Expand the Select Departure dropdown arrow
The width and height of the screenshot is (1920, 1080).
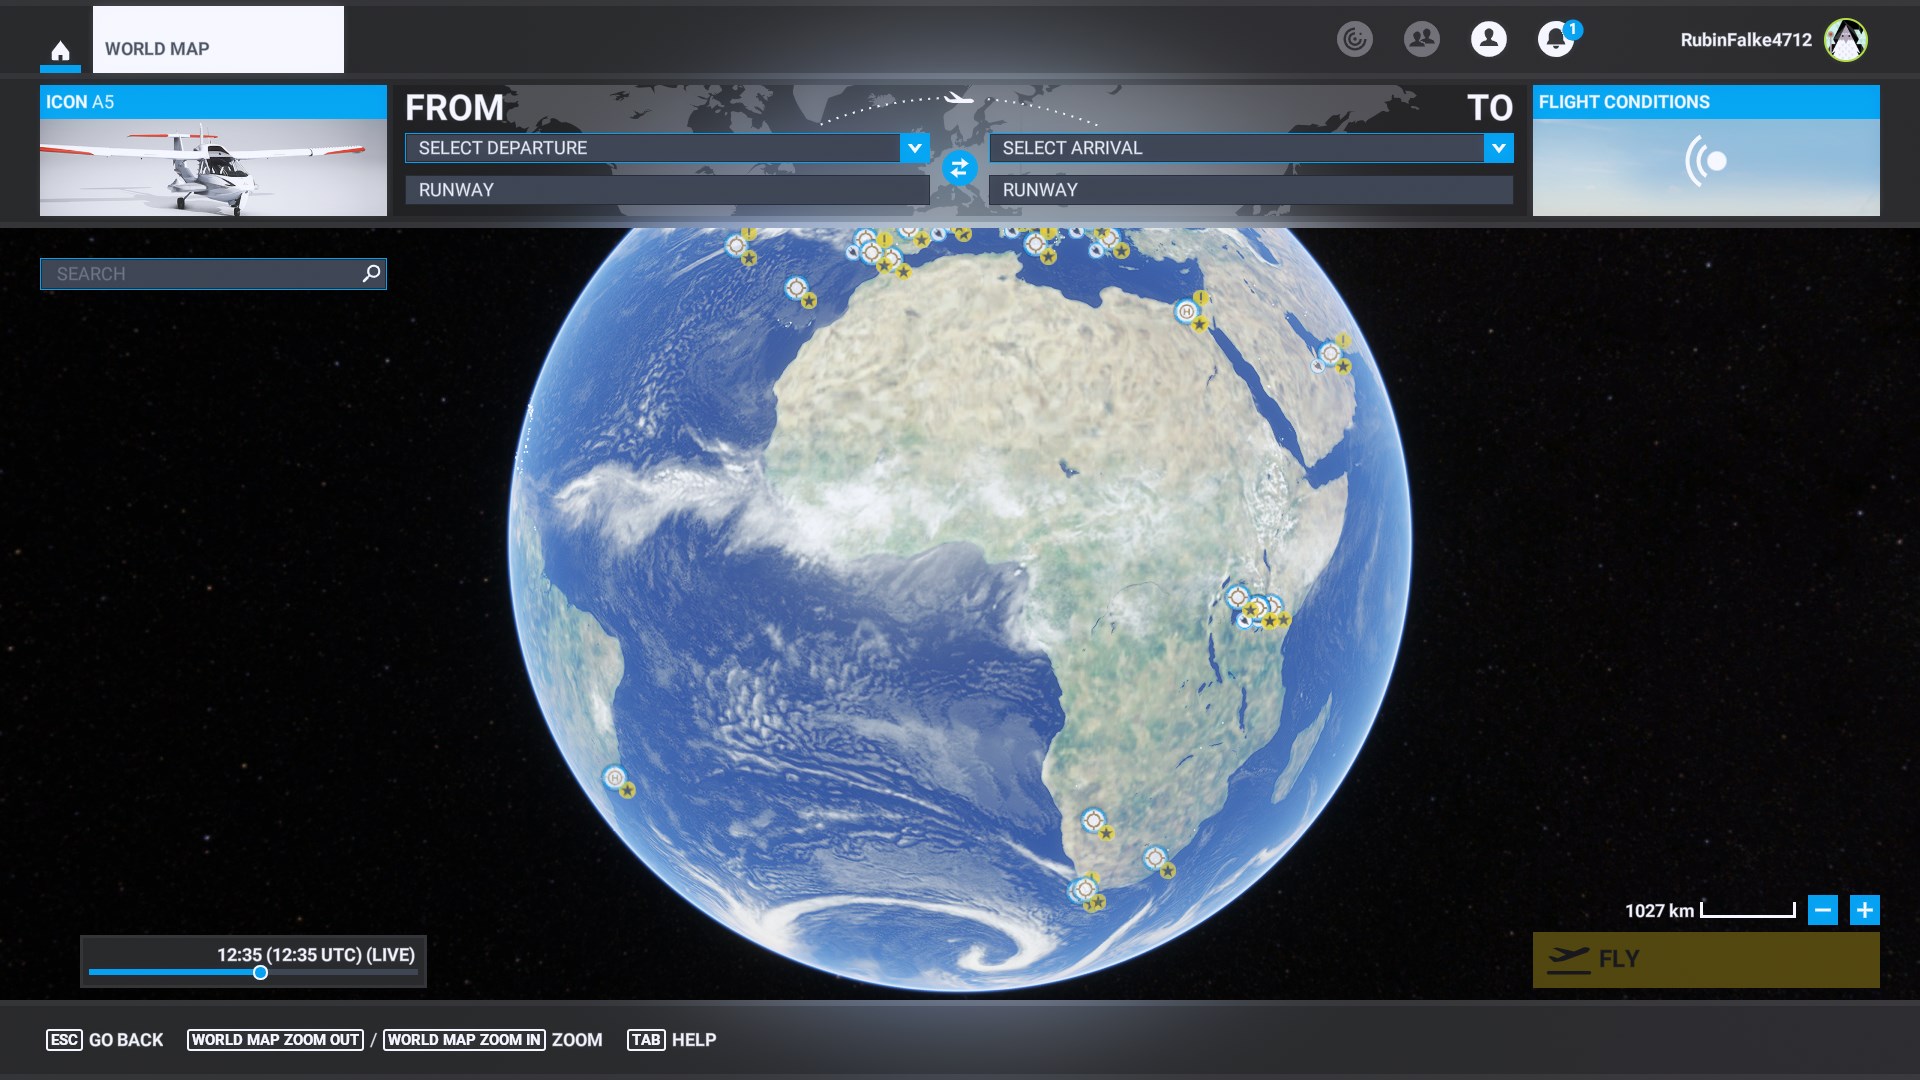[914, 148]
